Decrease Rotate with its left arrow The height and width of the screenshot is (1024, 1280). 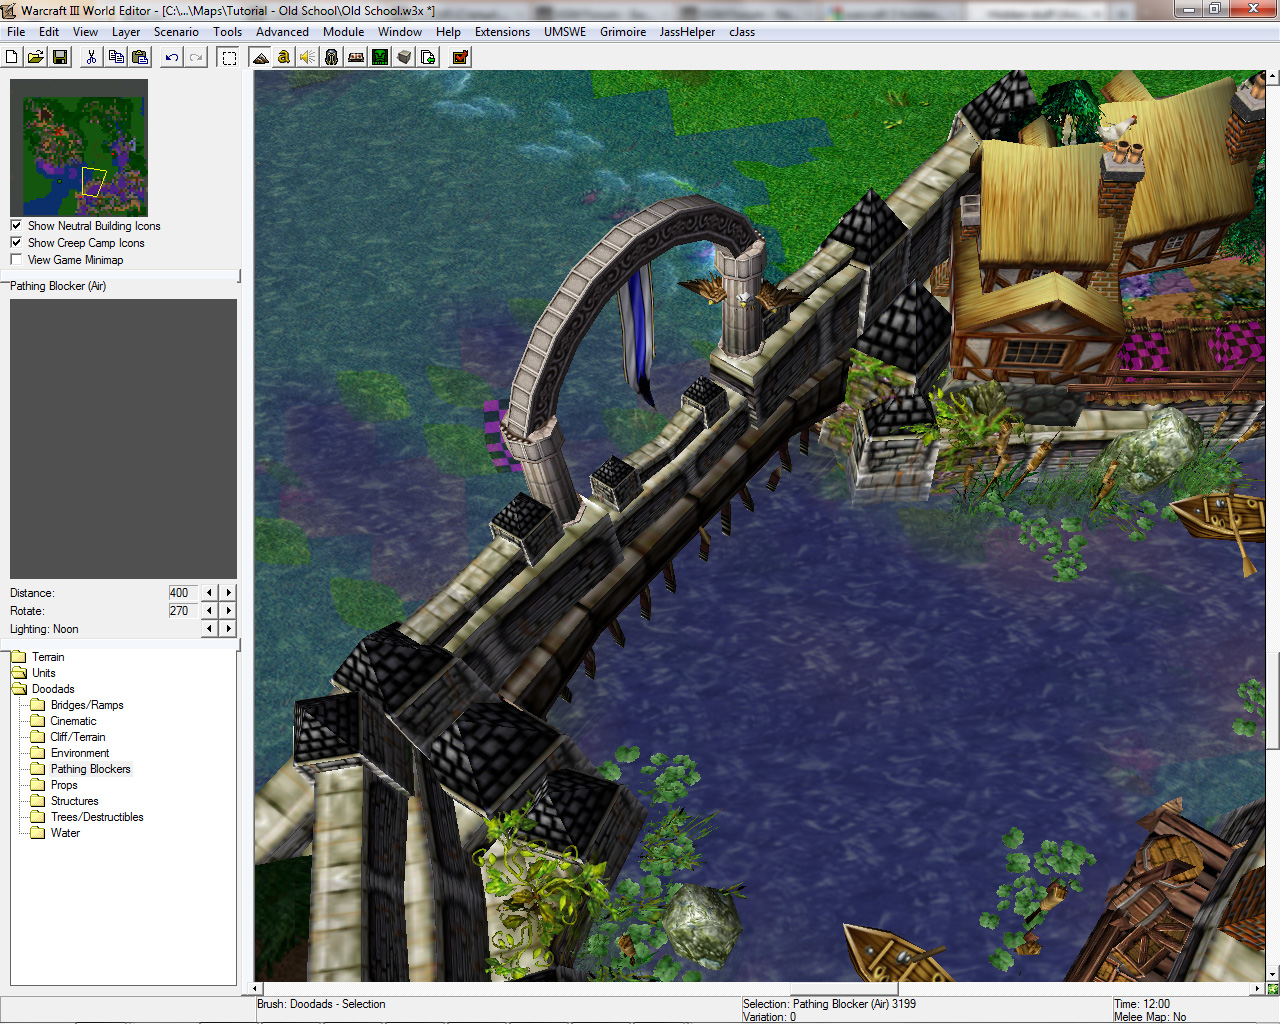coord(209,611)
